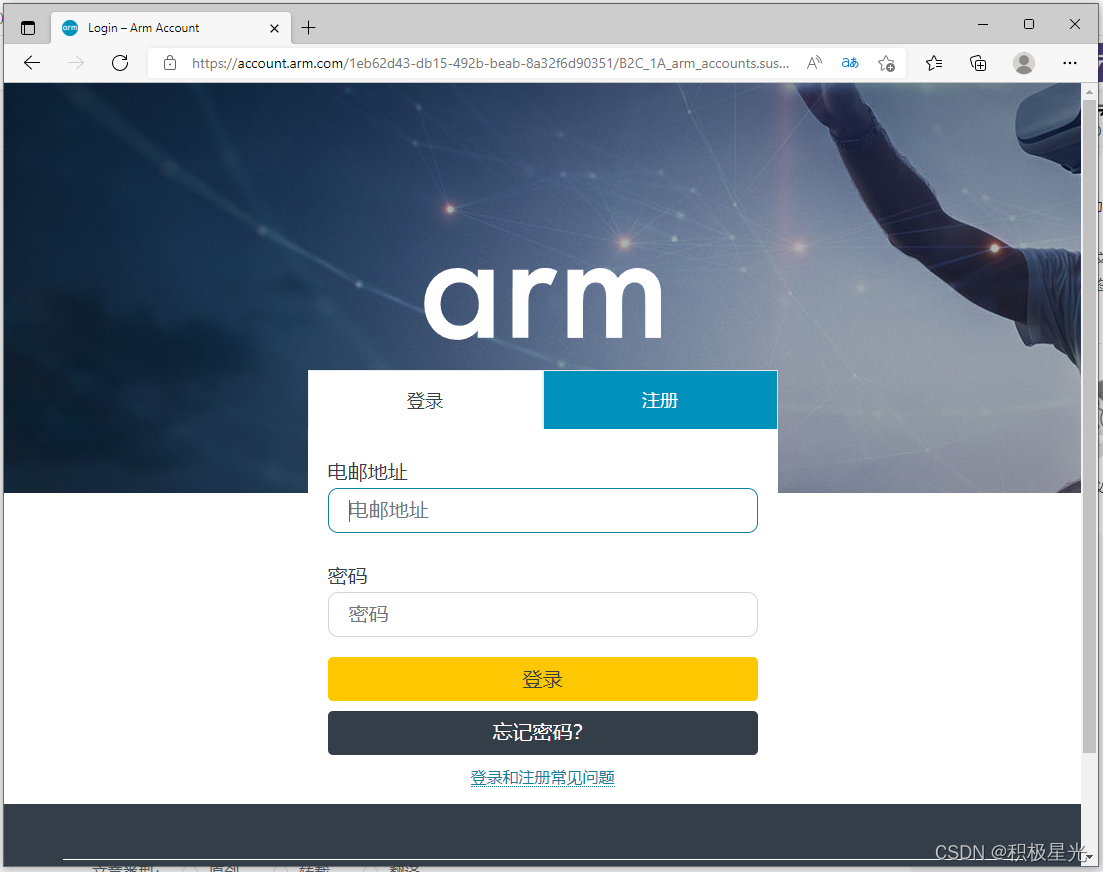Viewport: 1103px width, 872px height.
Task: Click the 忘记密码? button
Action: (542, 733)
